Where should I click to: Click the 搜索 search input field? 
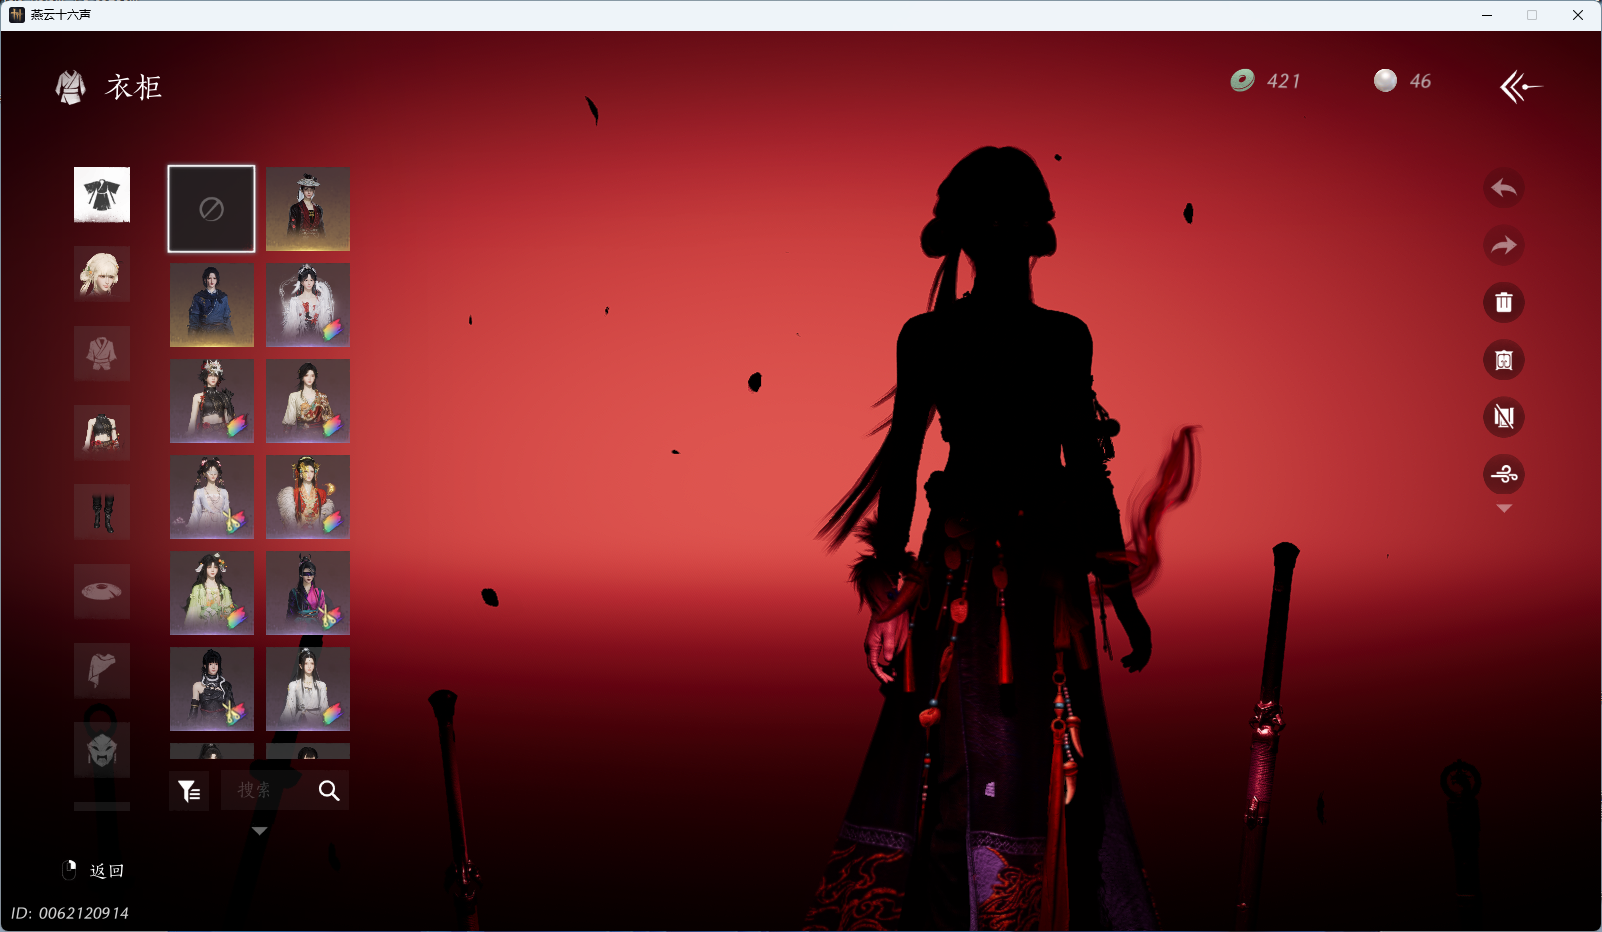click(x=267, y=791)
